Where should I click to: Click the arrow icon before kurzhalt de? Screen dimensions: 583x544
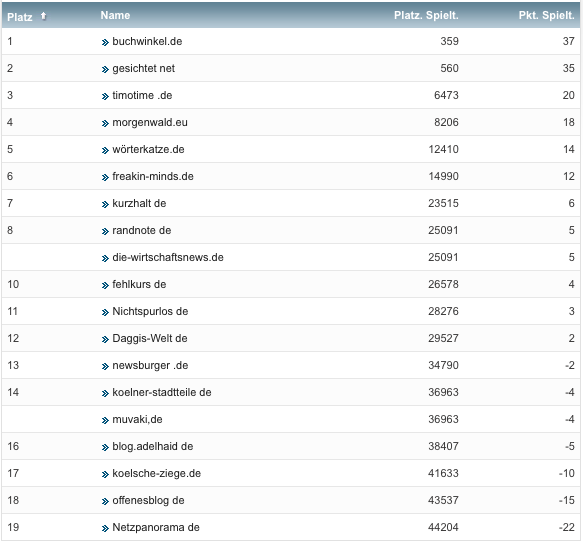click(x=105, y=205)
